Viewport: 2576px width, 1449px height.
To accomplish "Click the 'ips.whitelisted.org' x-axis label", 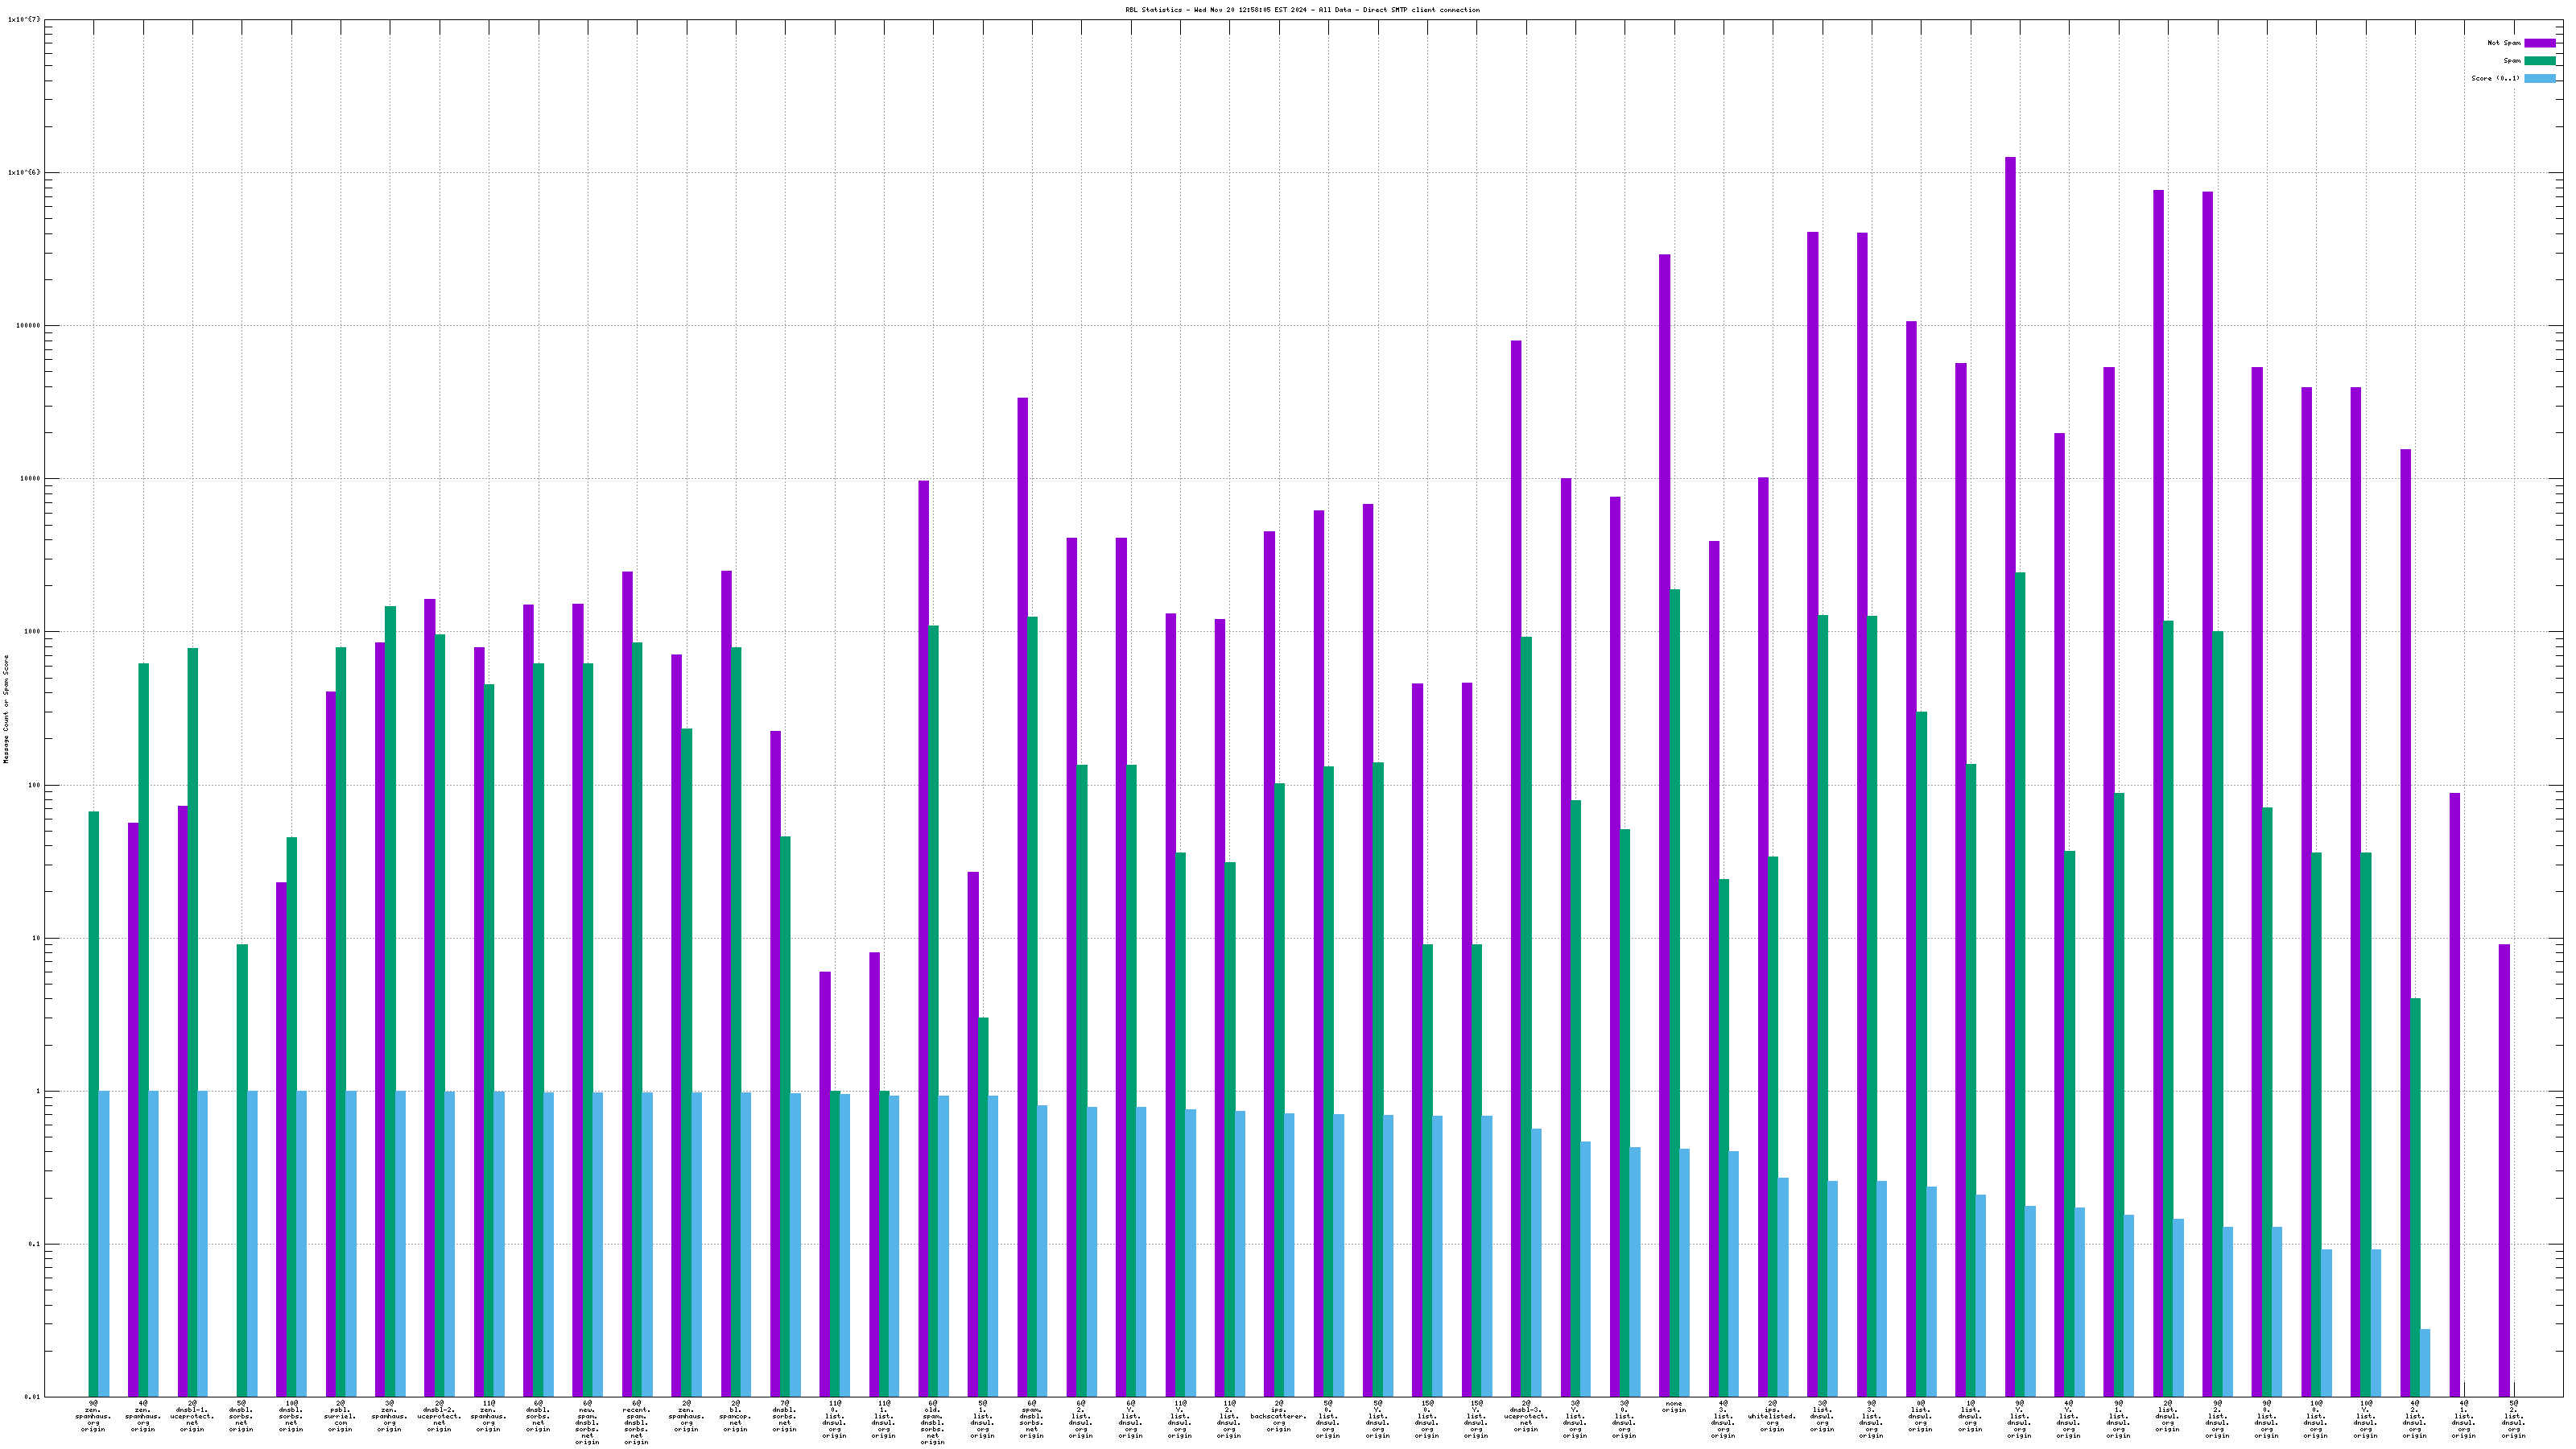I will tap(1772, 1416).
